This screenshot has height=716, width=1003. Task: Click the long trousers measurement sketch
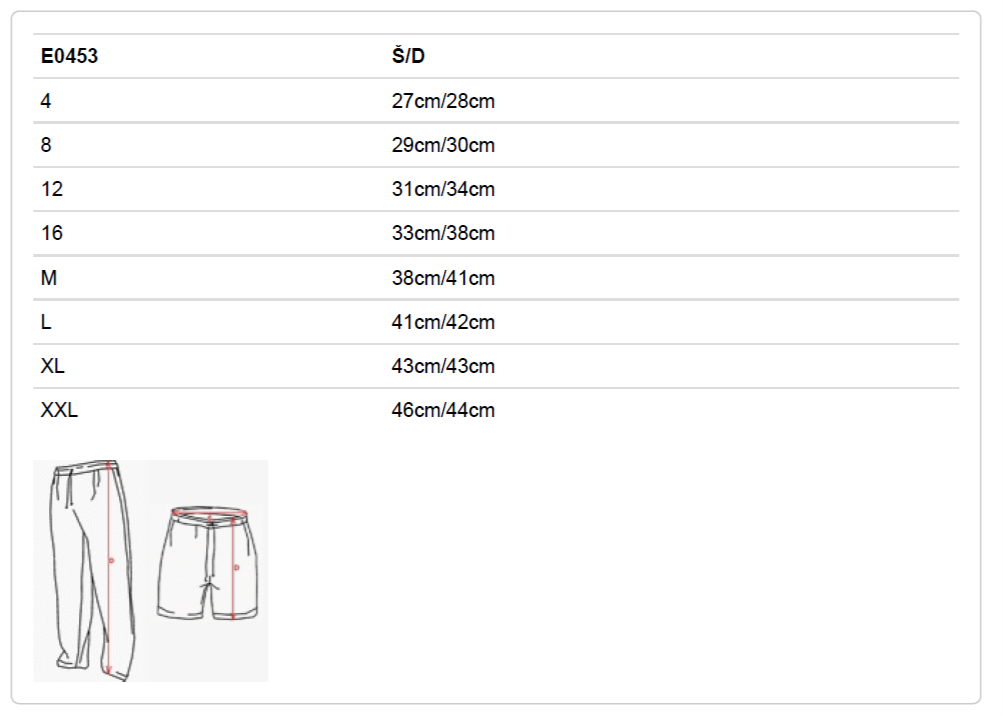point(93,570)
